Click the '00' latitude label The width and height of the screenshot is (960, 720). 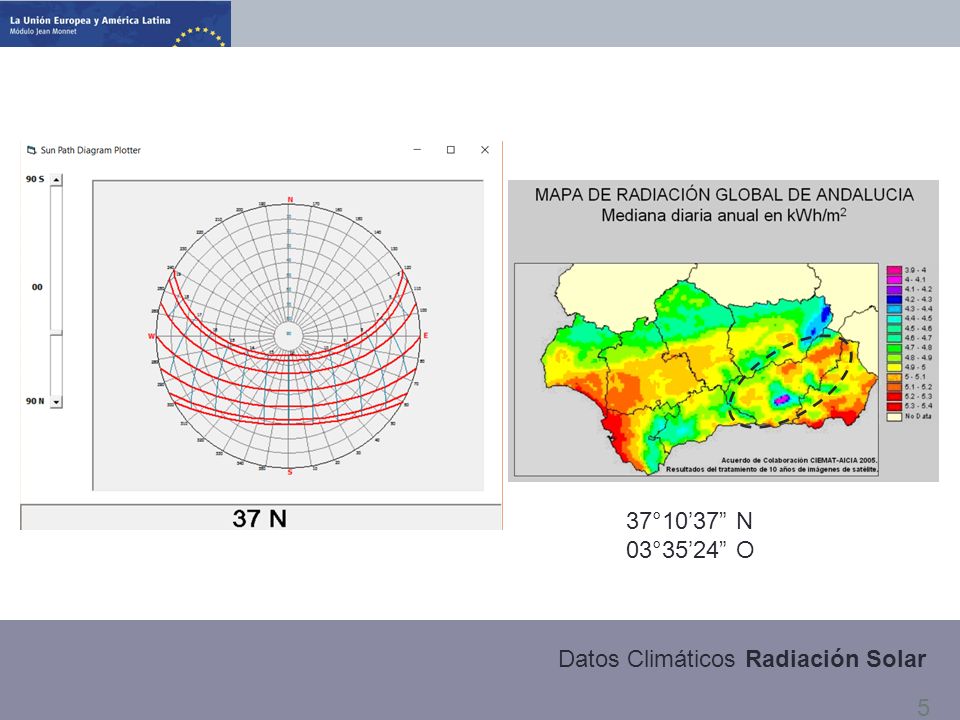coord(37,287)
